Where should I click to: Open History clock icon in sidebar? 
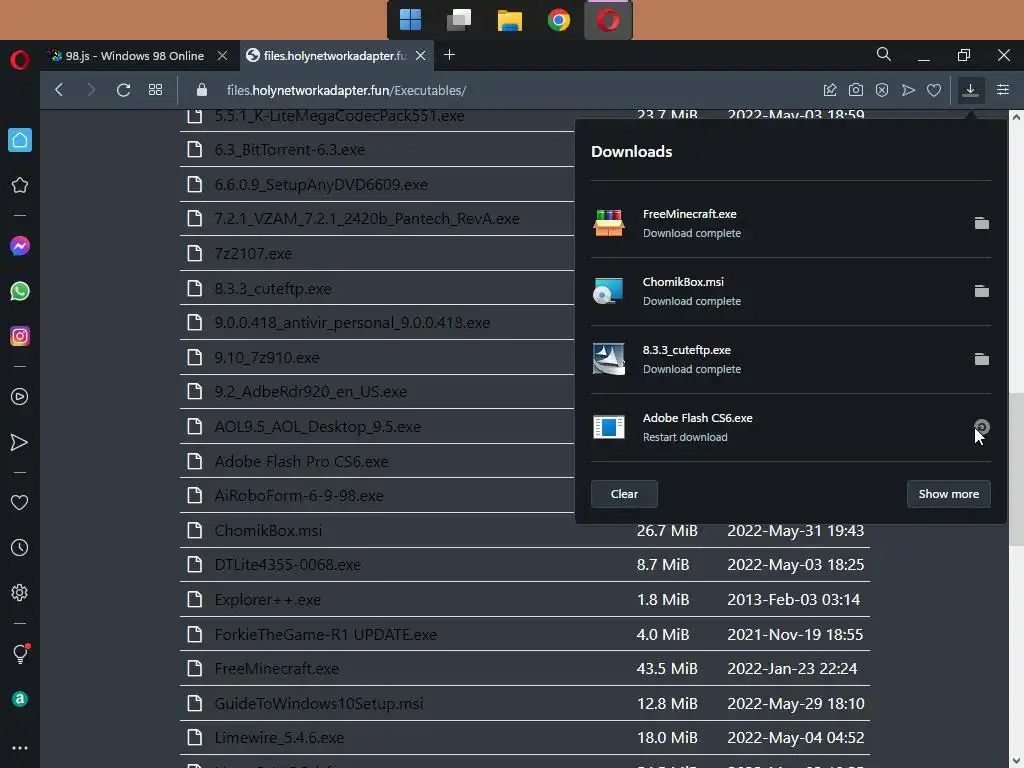coord(20,547)
